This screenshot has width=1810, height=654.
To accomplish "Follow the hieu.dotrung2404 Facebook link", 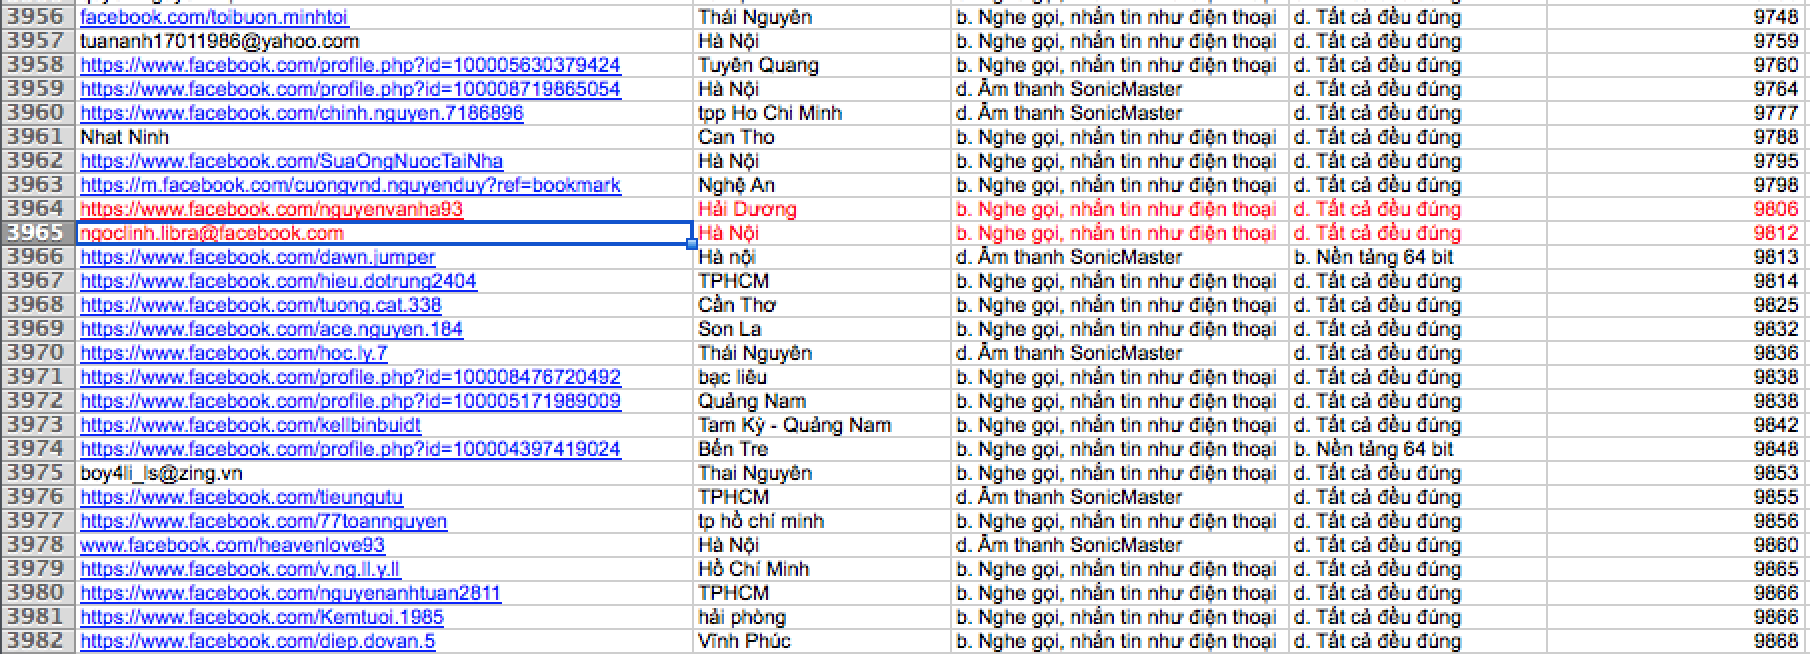I will (x=278, y=281).
